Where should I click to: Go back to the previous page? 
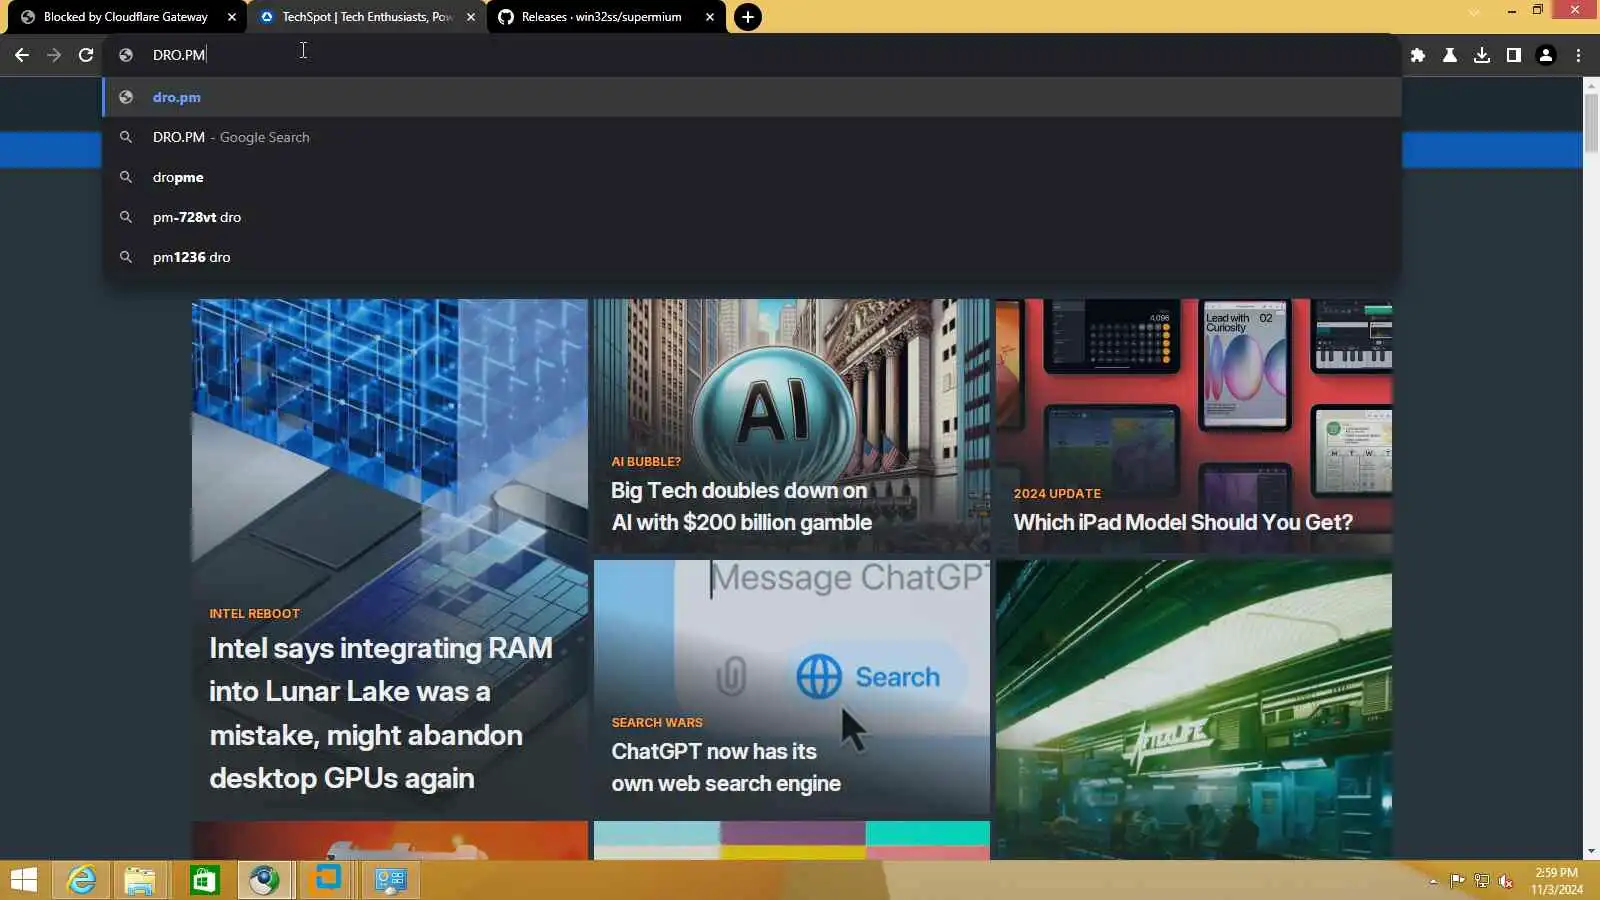[x=22, y=55]
